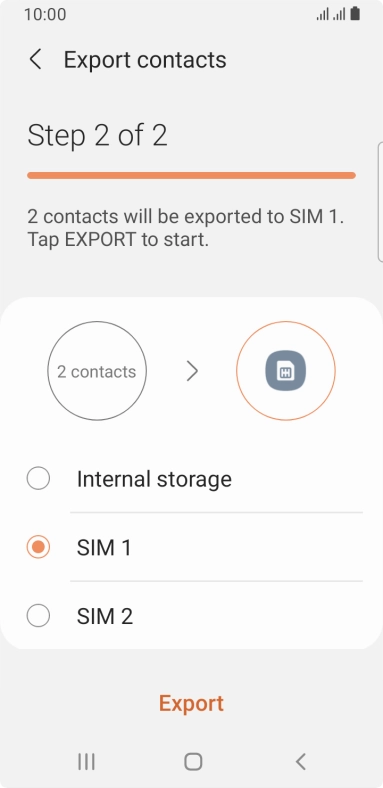Tap the orange step progress bar
383x788 pixels.
click(192, 175)
